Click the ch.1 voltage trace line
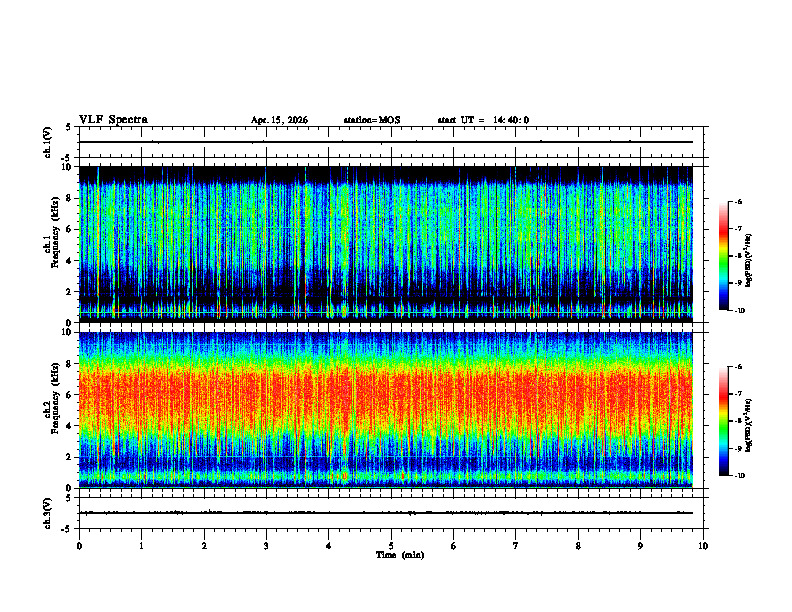792x612 pixels. click(x=386, y=142)
